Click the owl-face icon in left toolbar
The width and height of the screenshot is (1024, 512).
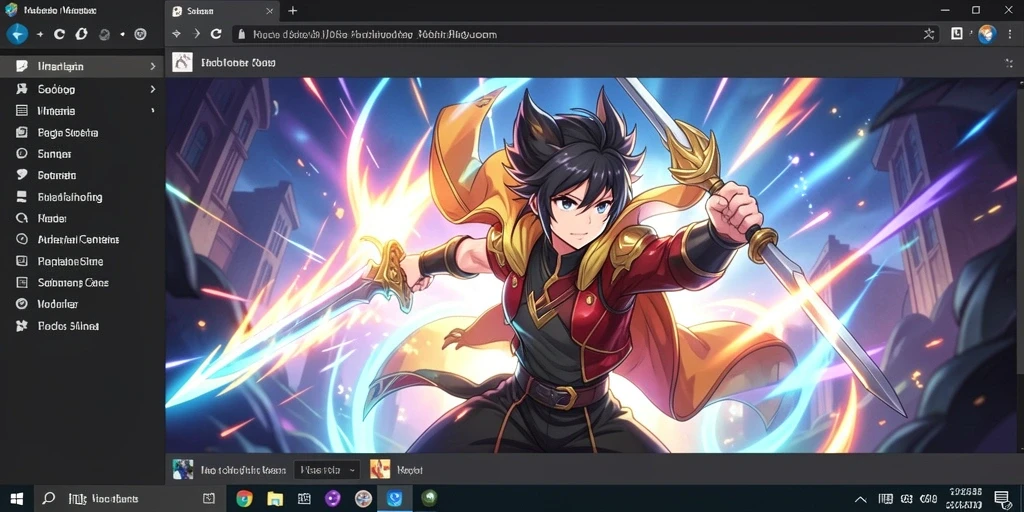click(x=140, y=34)
